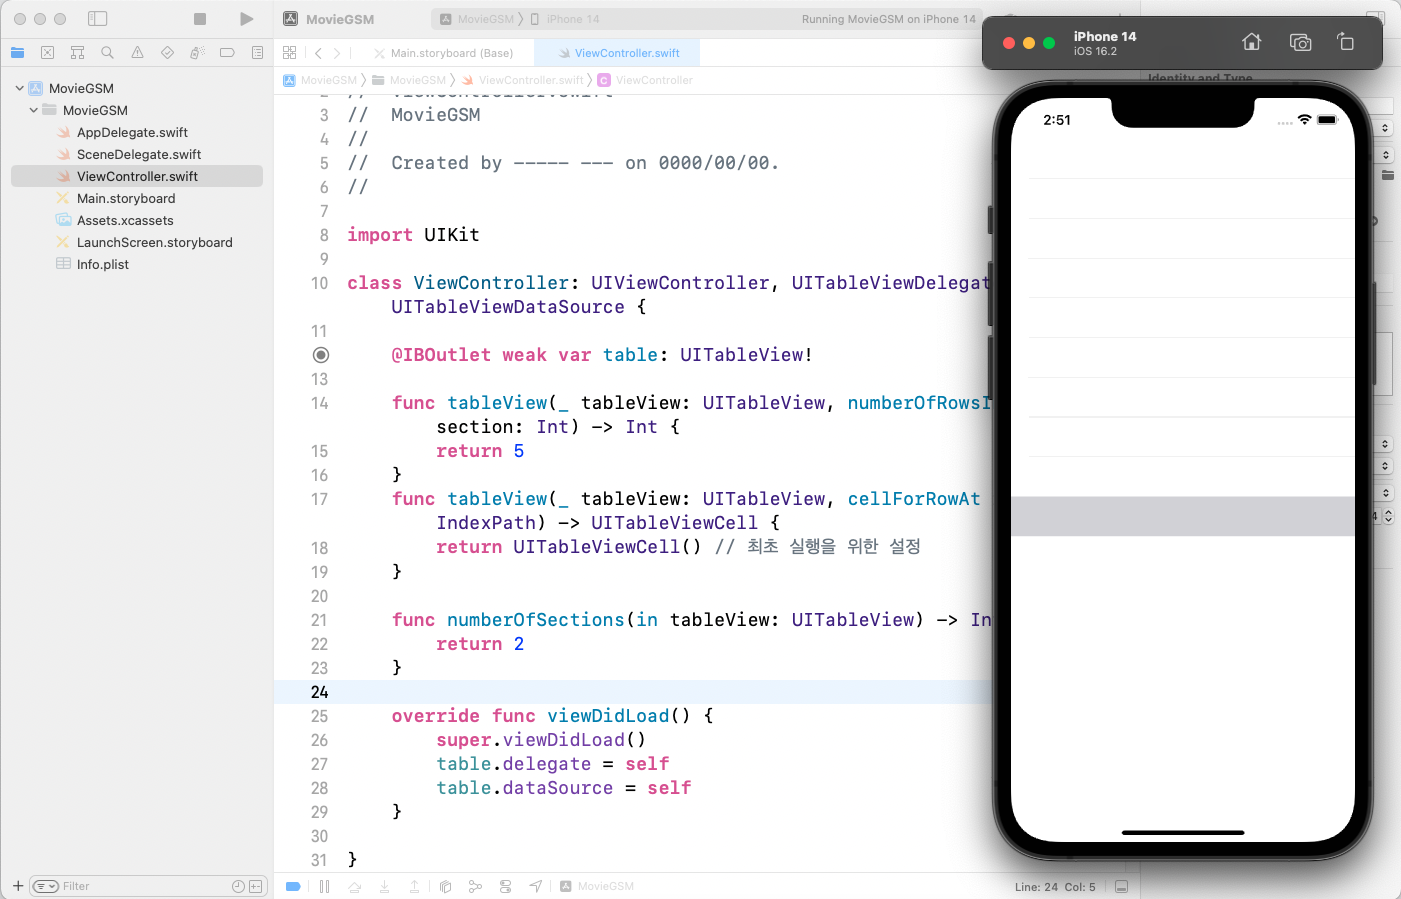Open the related items grid menu

point(290,52)
